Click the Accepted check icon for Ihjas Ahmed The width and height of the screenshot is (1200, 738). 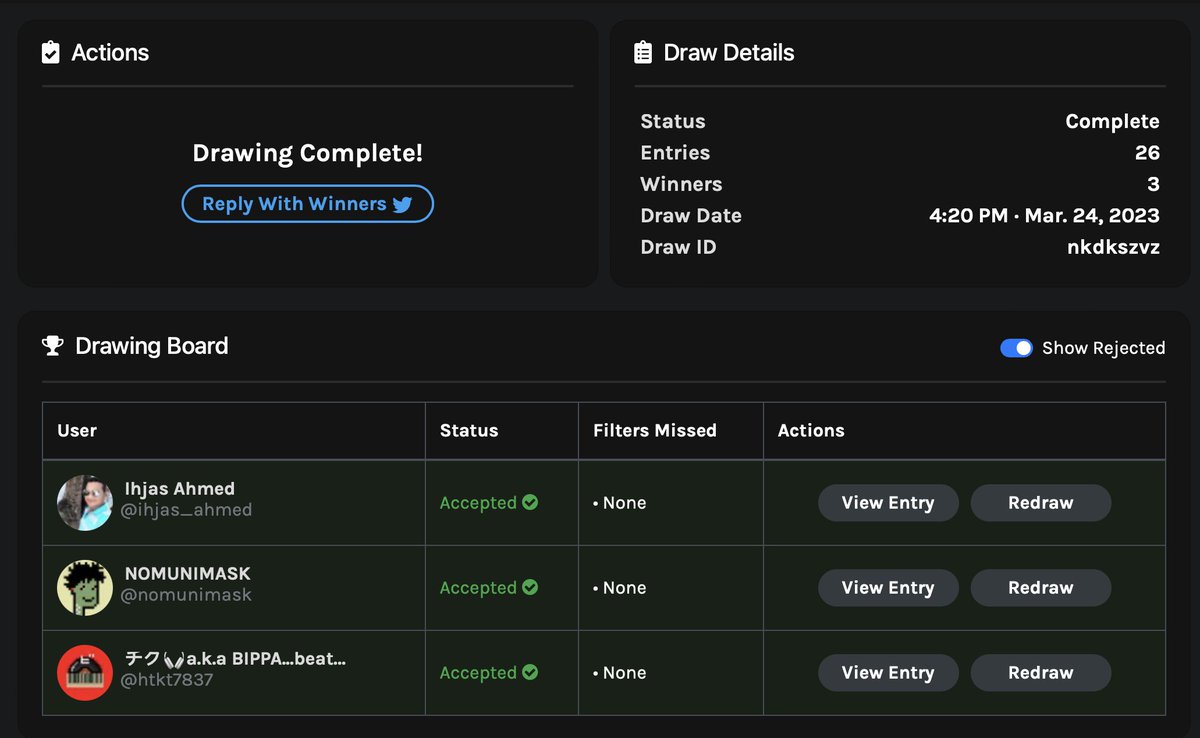tap(530, 502)
